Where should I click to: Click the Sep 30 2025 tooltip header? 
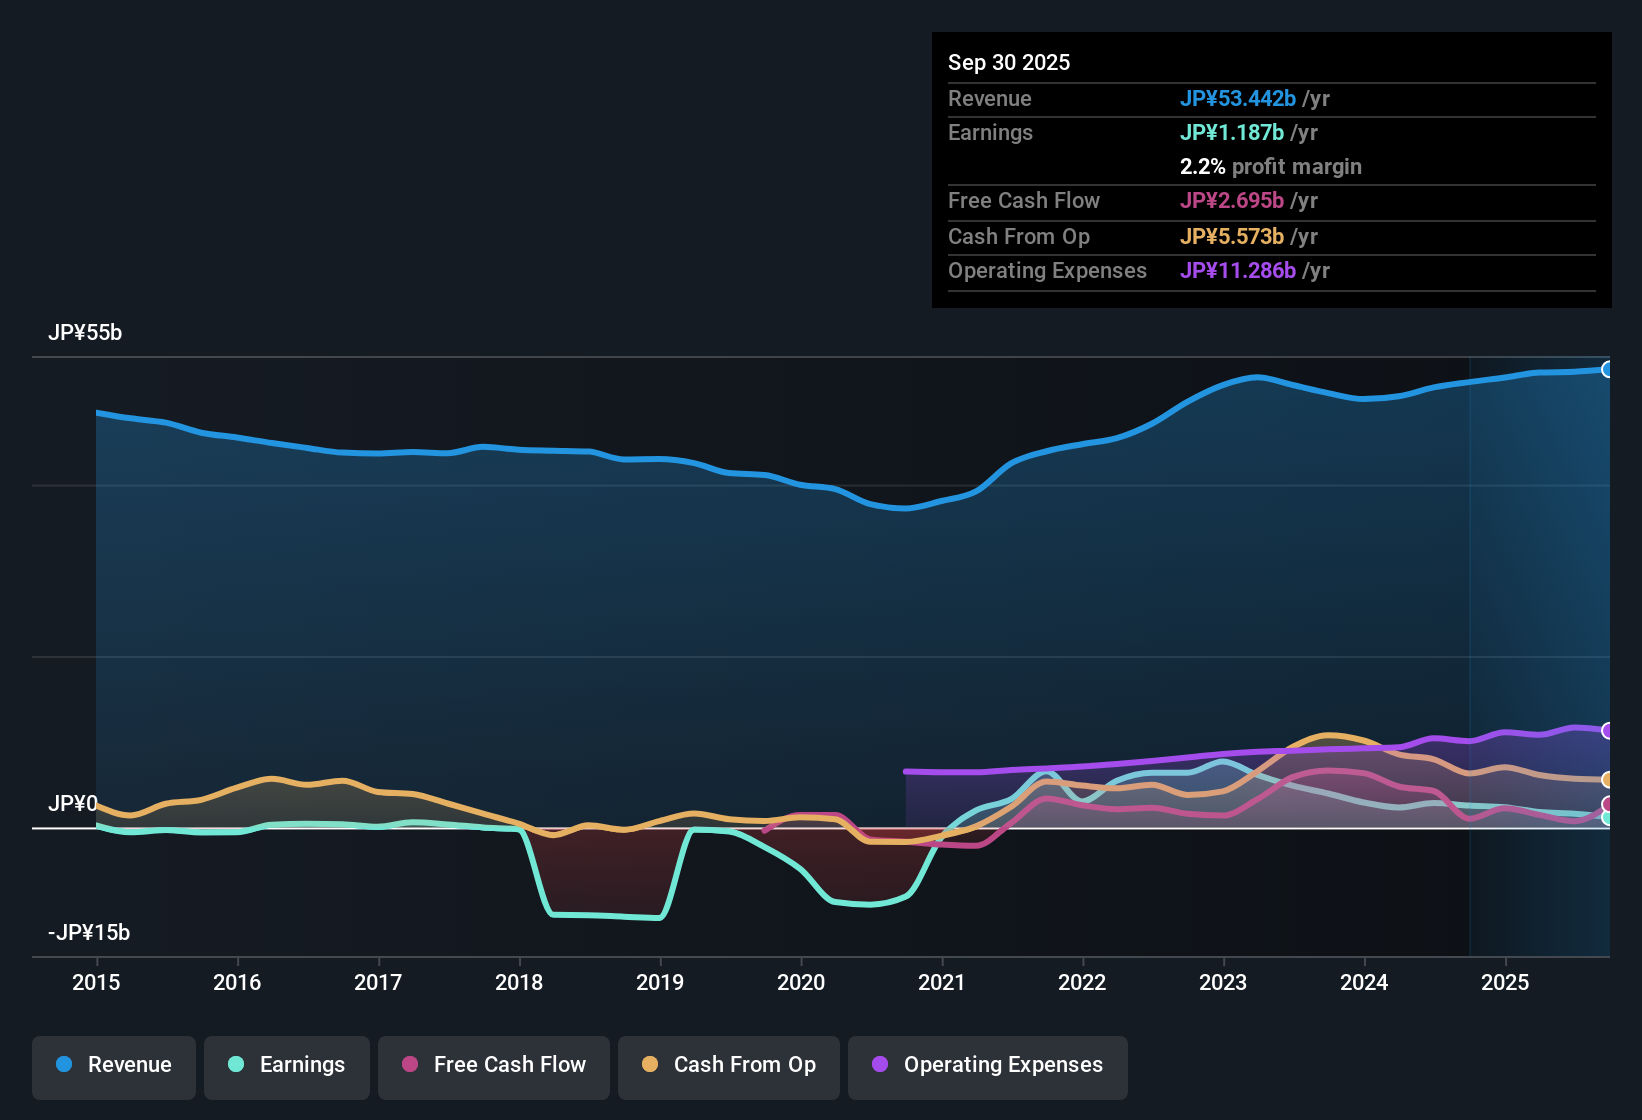1010,62
